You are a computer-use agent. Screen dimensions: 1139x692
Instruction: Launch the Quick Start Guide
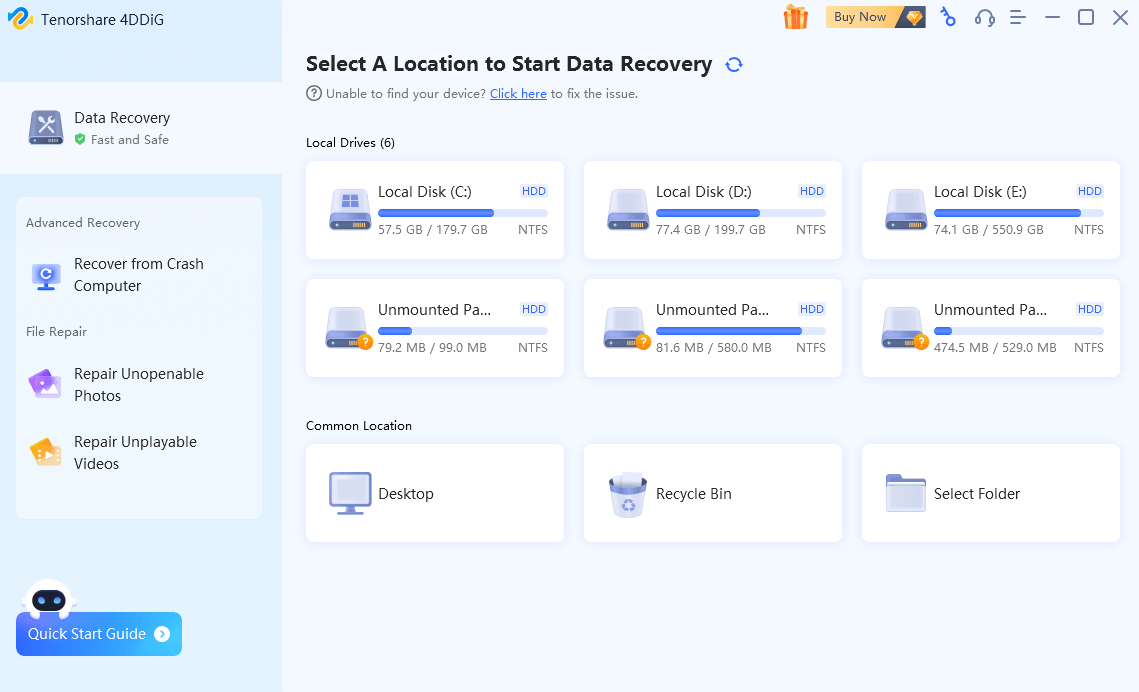[x=98, y=634]
